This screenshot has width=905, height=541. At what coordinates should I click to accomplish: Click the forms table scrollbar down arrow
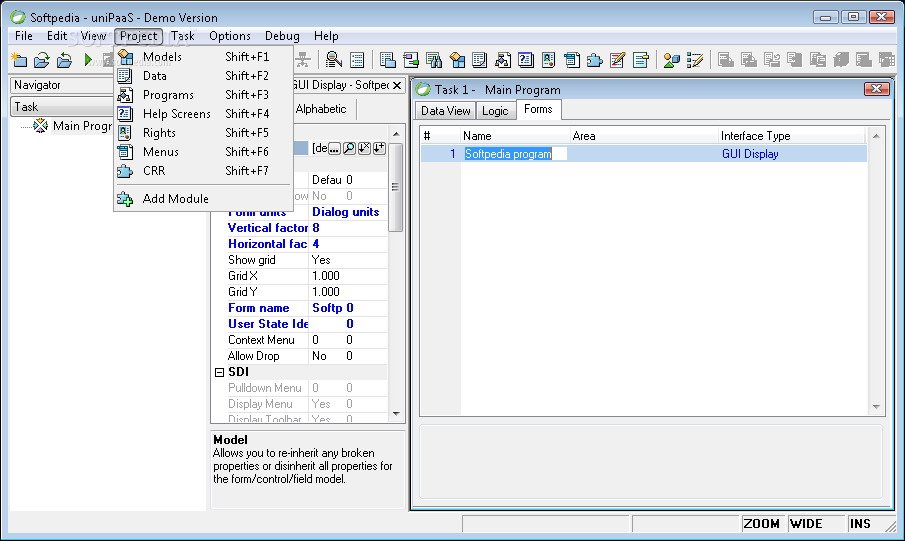tap(876, 406)
